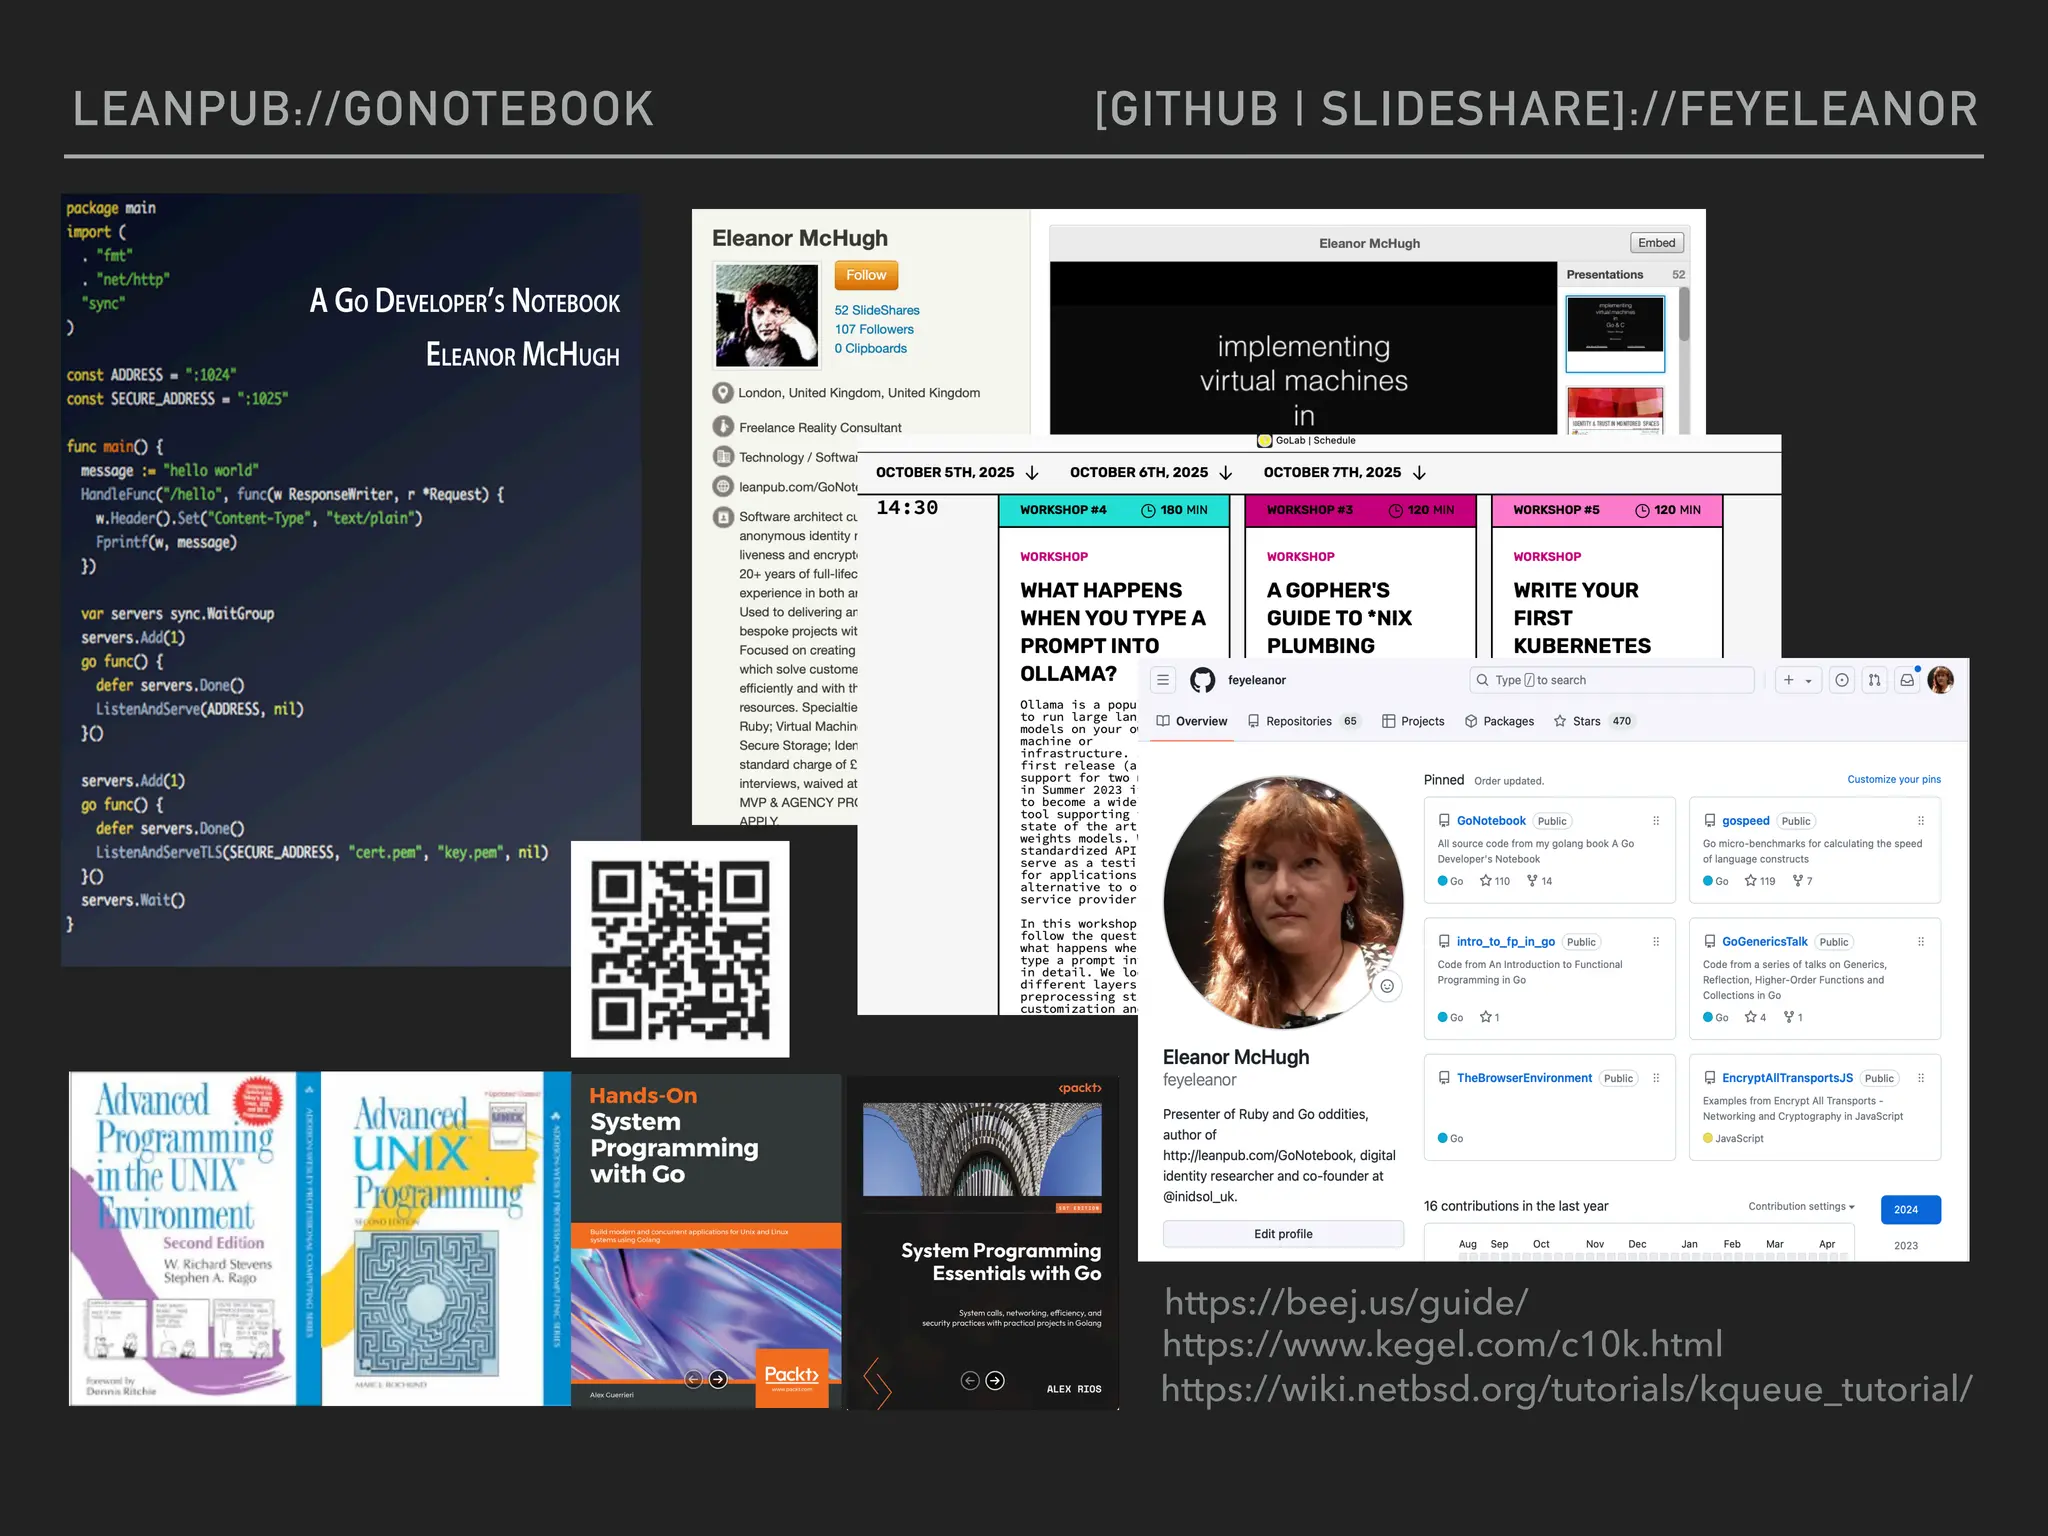Open the EncryptAllTransportsJS repository

[x=1787, y=1078]
